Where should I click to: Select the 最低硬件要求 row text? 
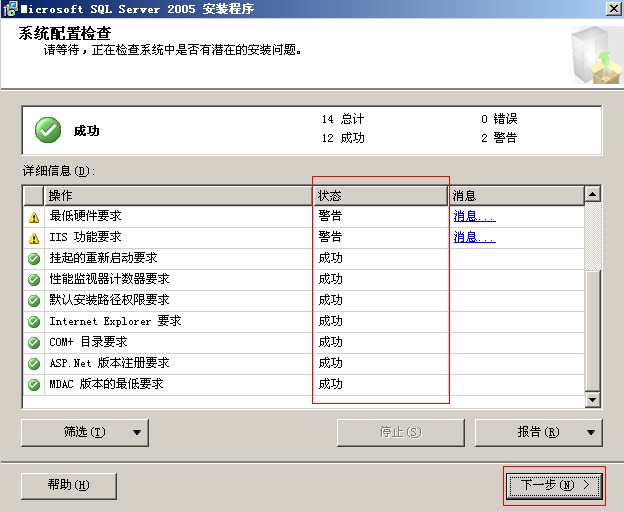[x=85, y=216]
